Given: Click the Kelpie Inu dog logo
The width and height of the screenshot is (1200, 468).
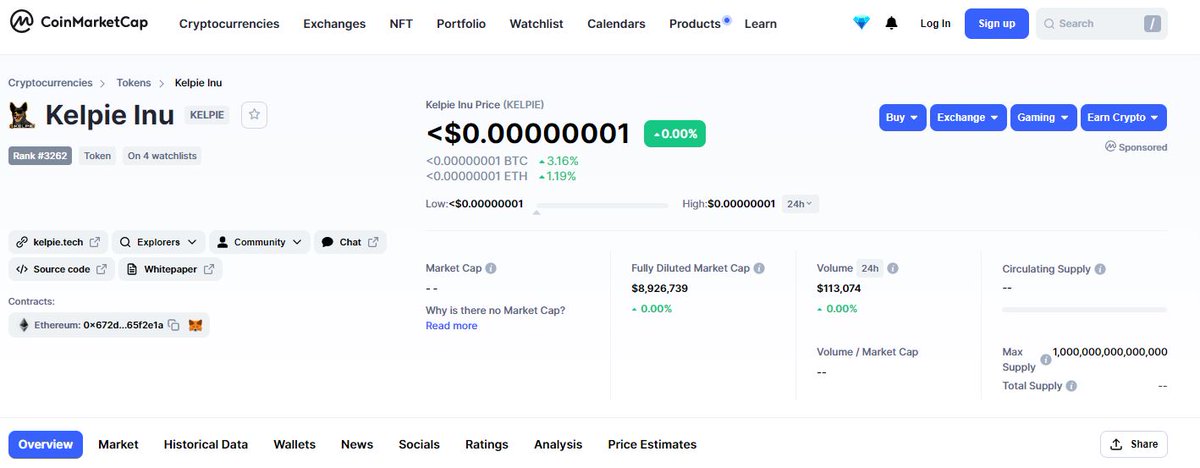Looking at the screenshot, I should pyautogui.click(x=22, y=115).
